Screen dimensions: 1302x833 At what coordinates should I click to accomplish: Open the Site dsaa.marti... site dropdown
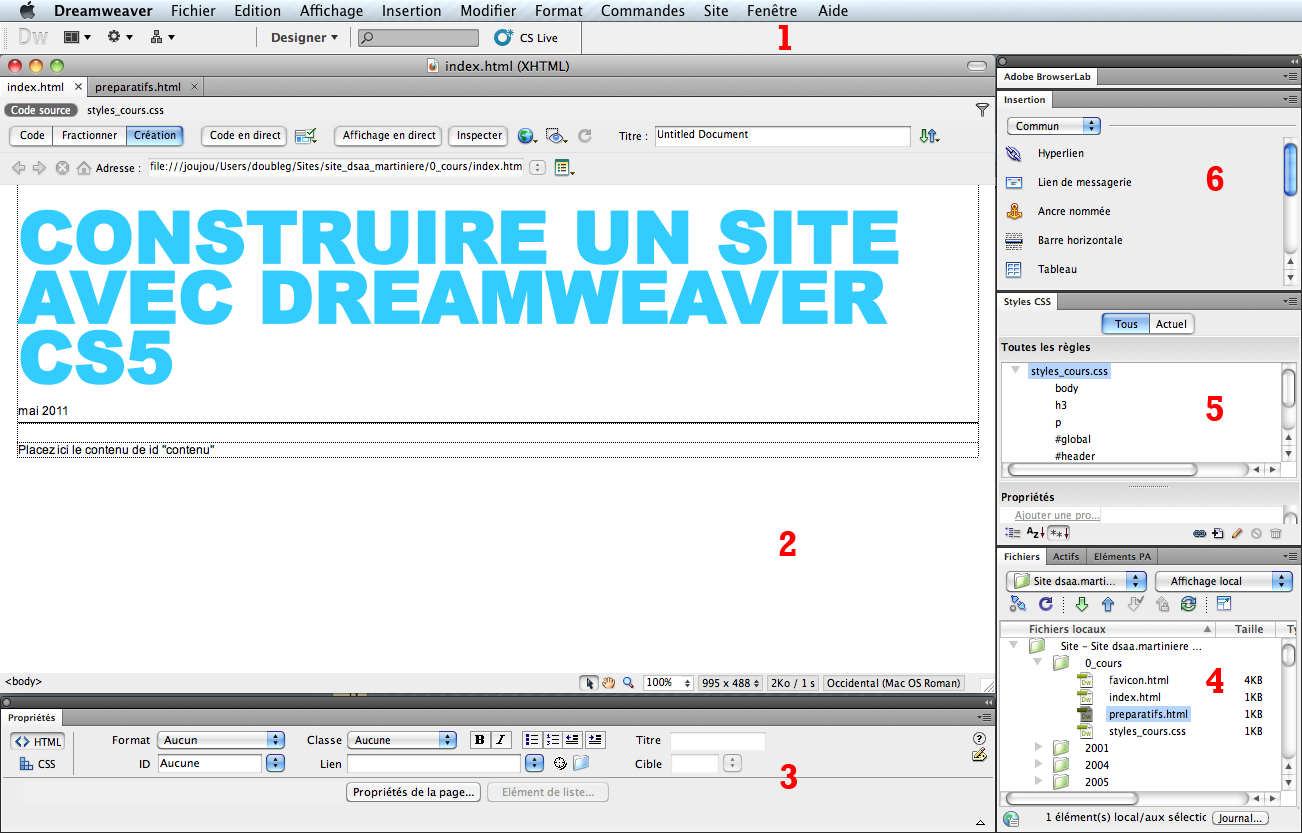pos(1076,581)
